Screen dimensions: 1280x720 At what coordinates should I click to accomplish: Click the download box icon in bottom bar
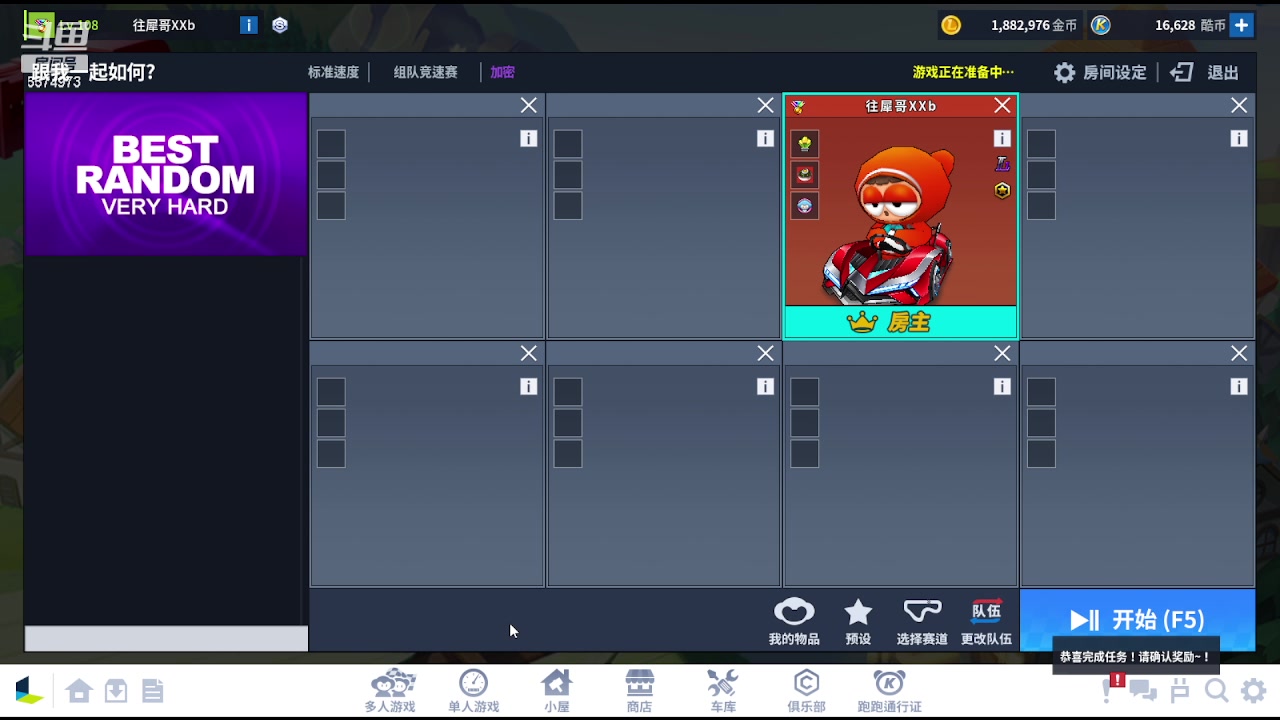tap(116, 690)
